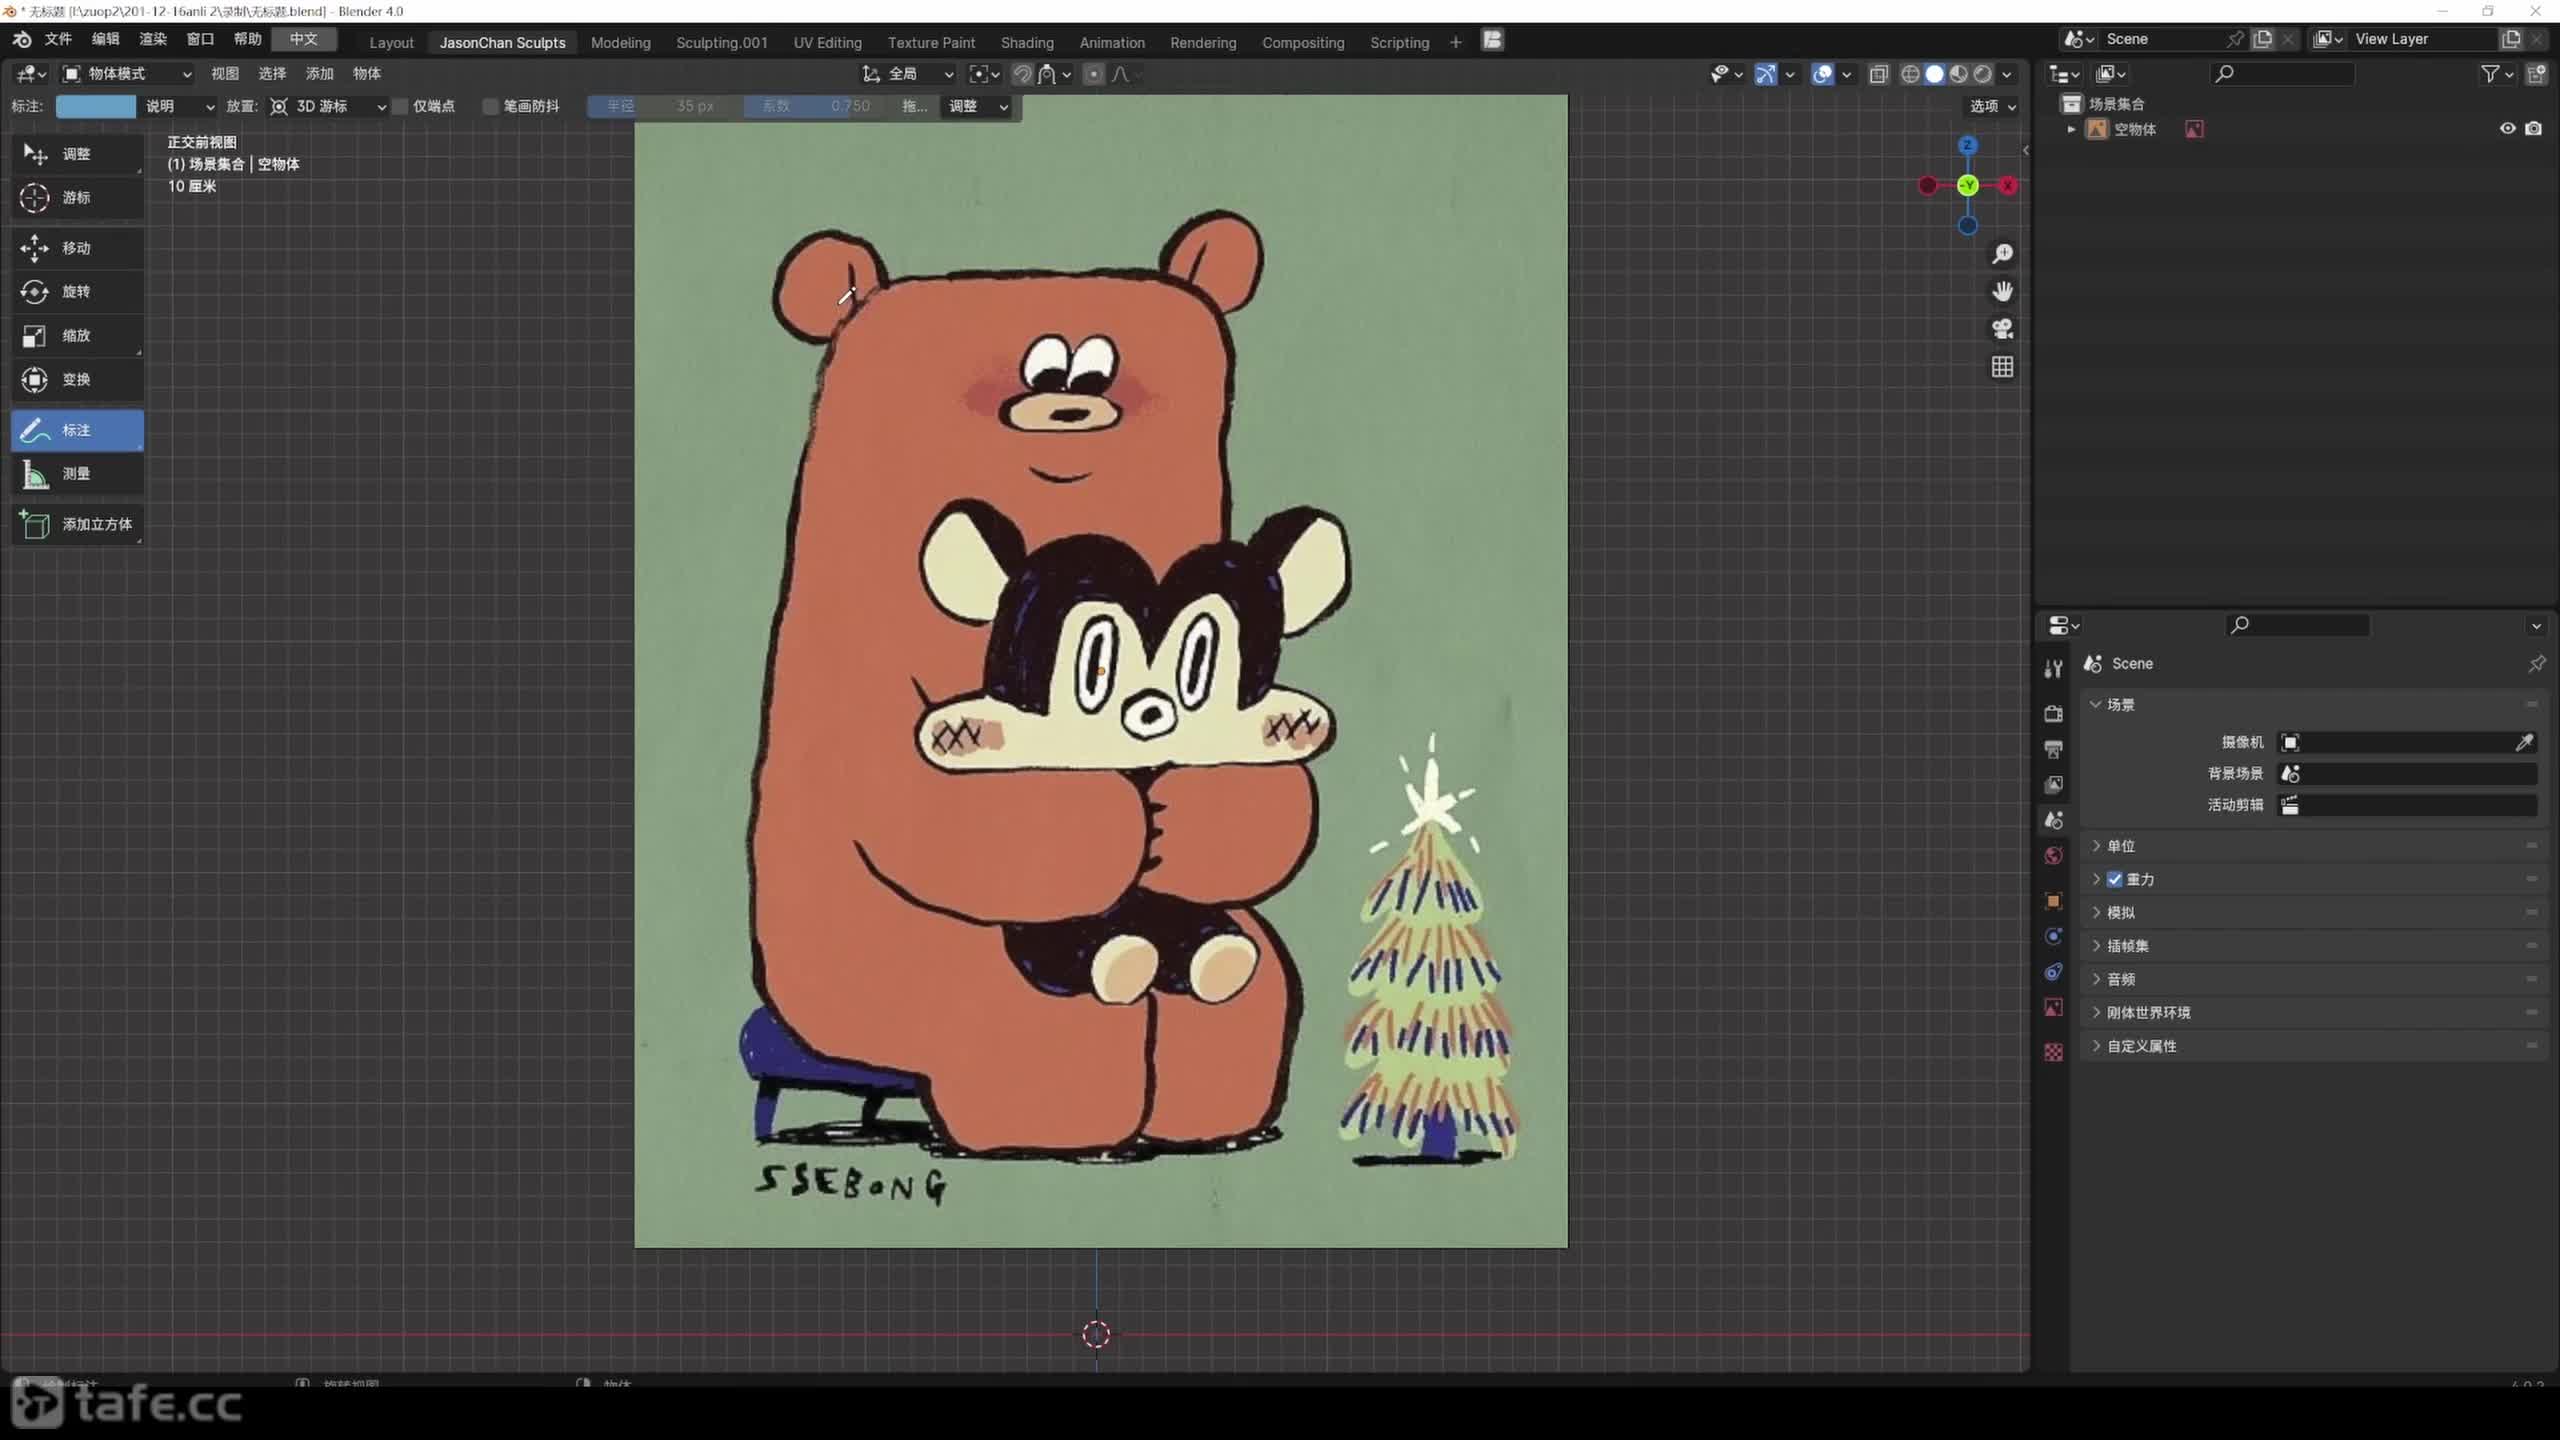Open the 3D 游标 placement dropdown
2560x1440 pixels.
328,106
